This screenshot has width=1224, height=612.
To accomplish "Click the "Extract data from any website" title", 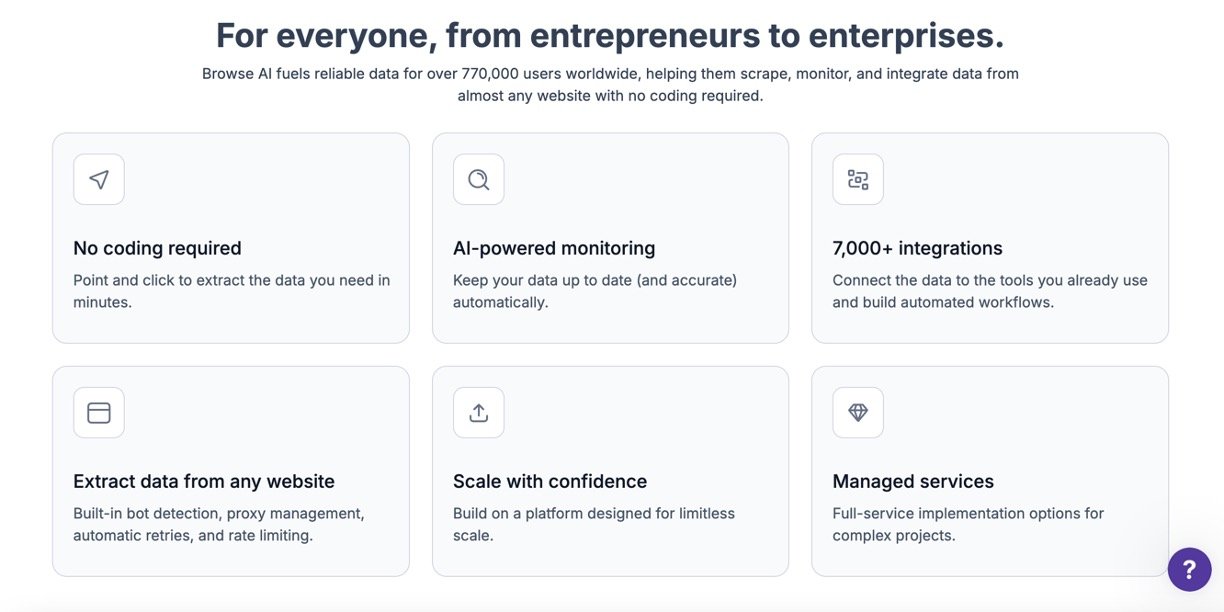I will click(x=204, y=481).
